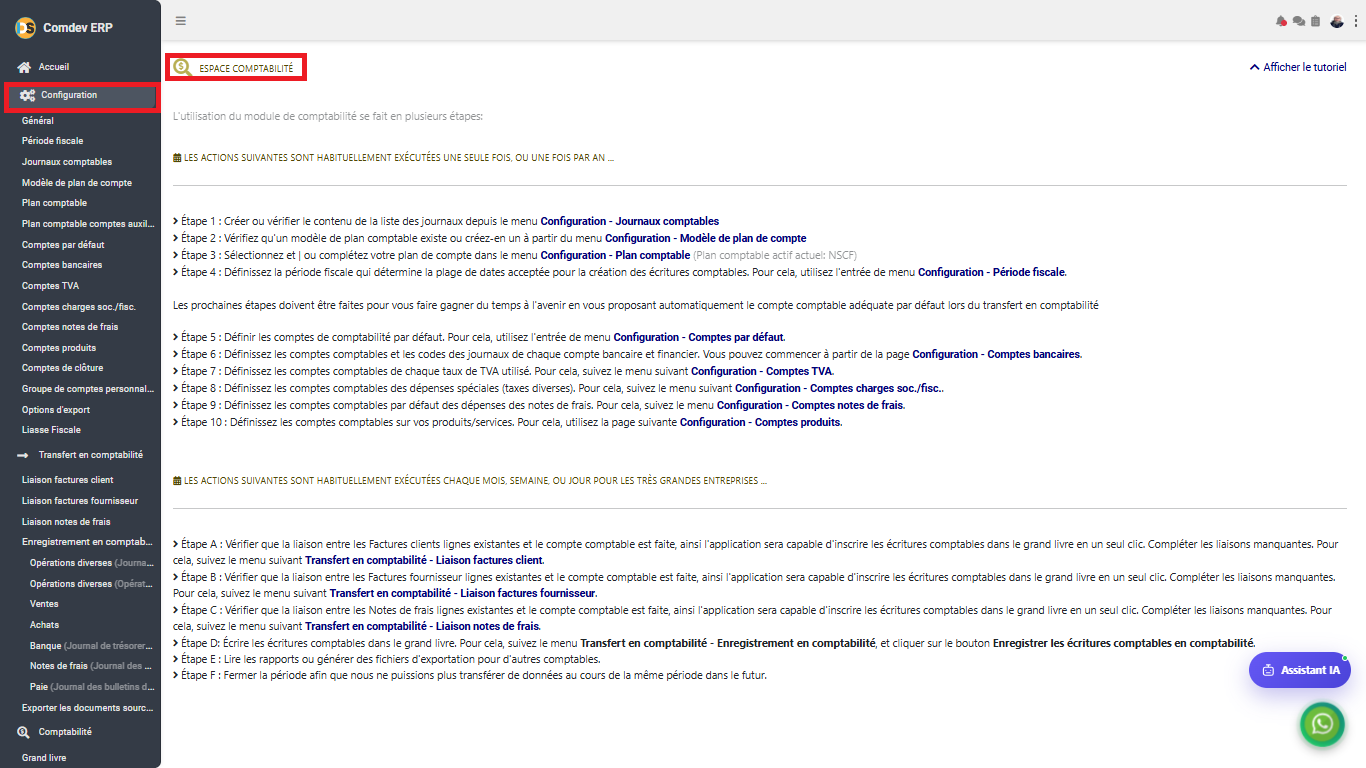
Task: Open the three-dot options menu
Action: point(1355,21)
